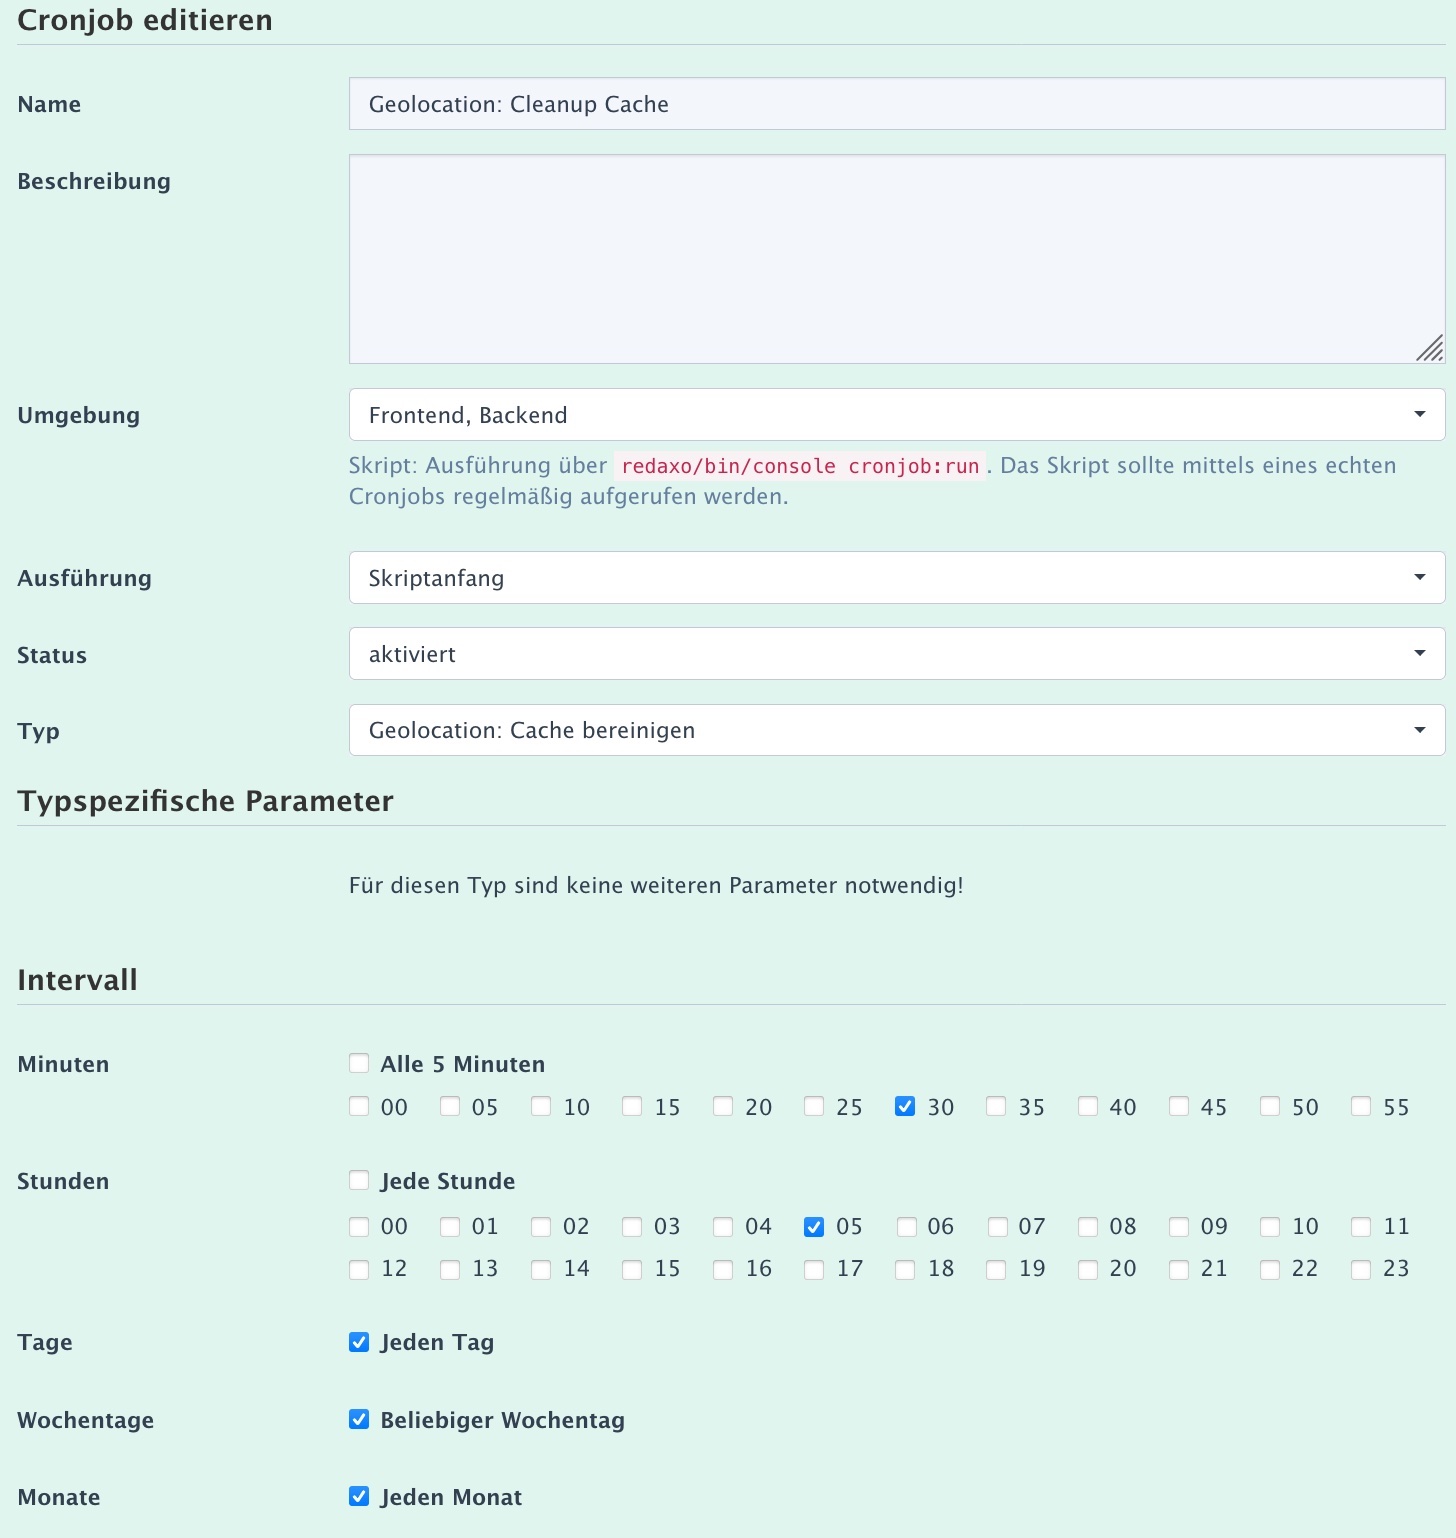Image resolution: width=1456 pixels, height=1538 pixels.
Task: Check hour 03 checkbox
Action: pos(632,1226)
